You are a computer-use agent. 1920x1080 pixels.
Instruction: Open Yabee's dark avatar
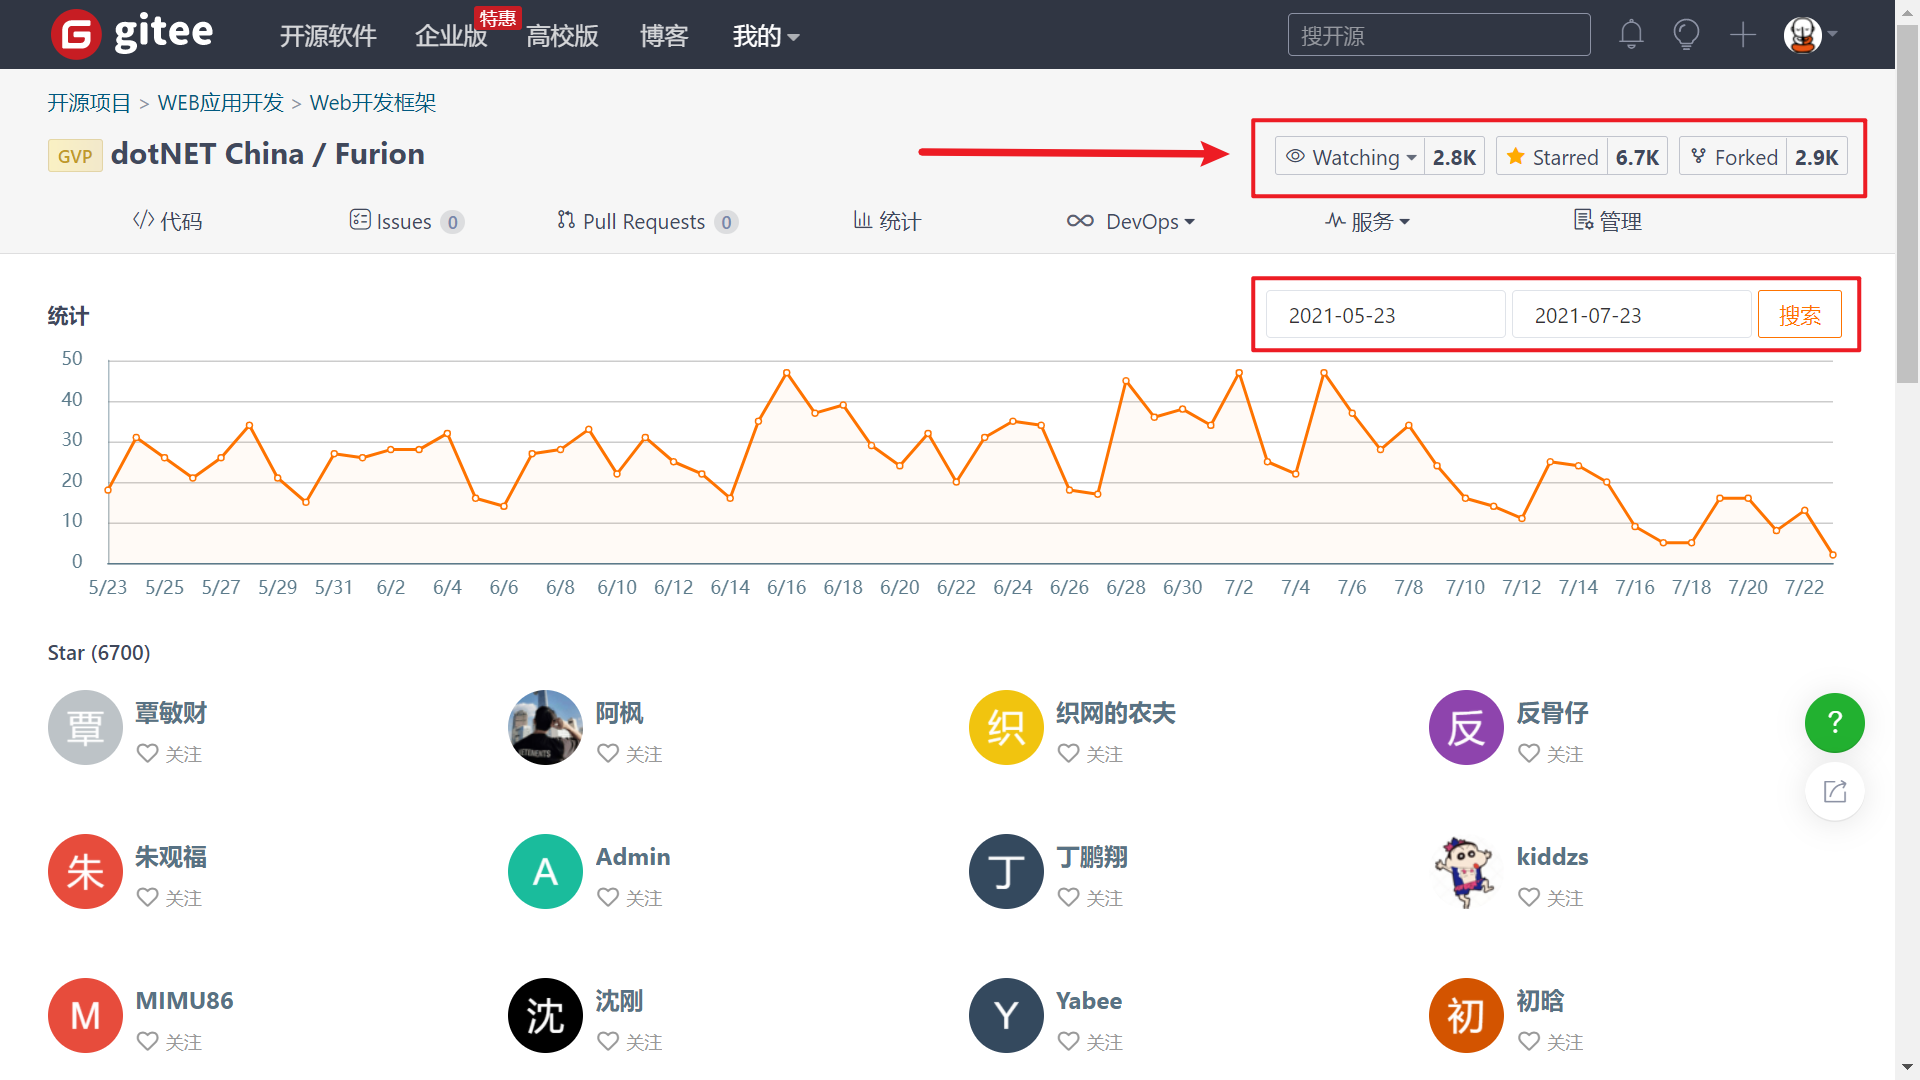pyautogui.click(x=1006, y=1015)
